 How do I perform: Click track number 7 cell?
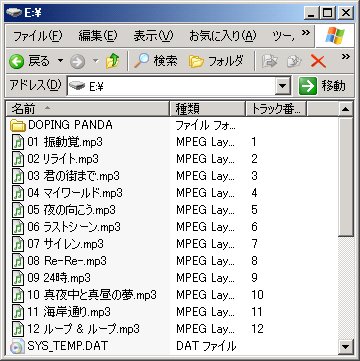click(255, 244)
